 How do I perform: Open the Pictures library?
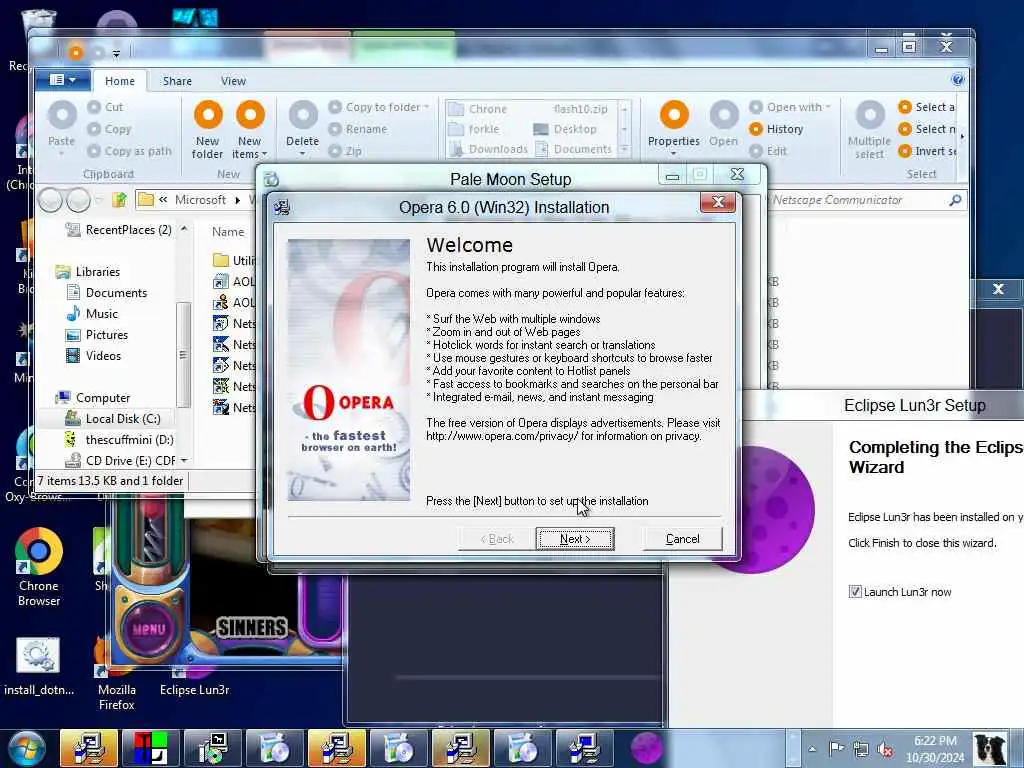click(x=97, y=334)
